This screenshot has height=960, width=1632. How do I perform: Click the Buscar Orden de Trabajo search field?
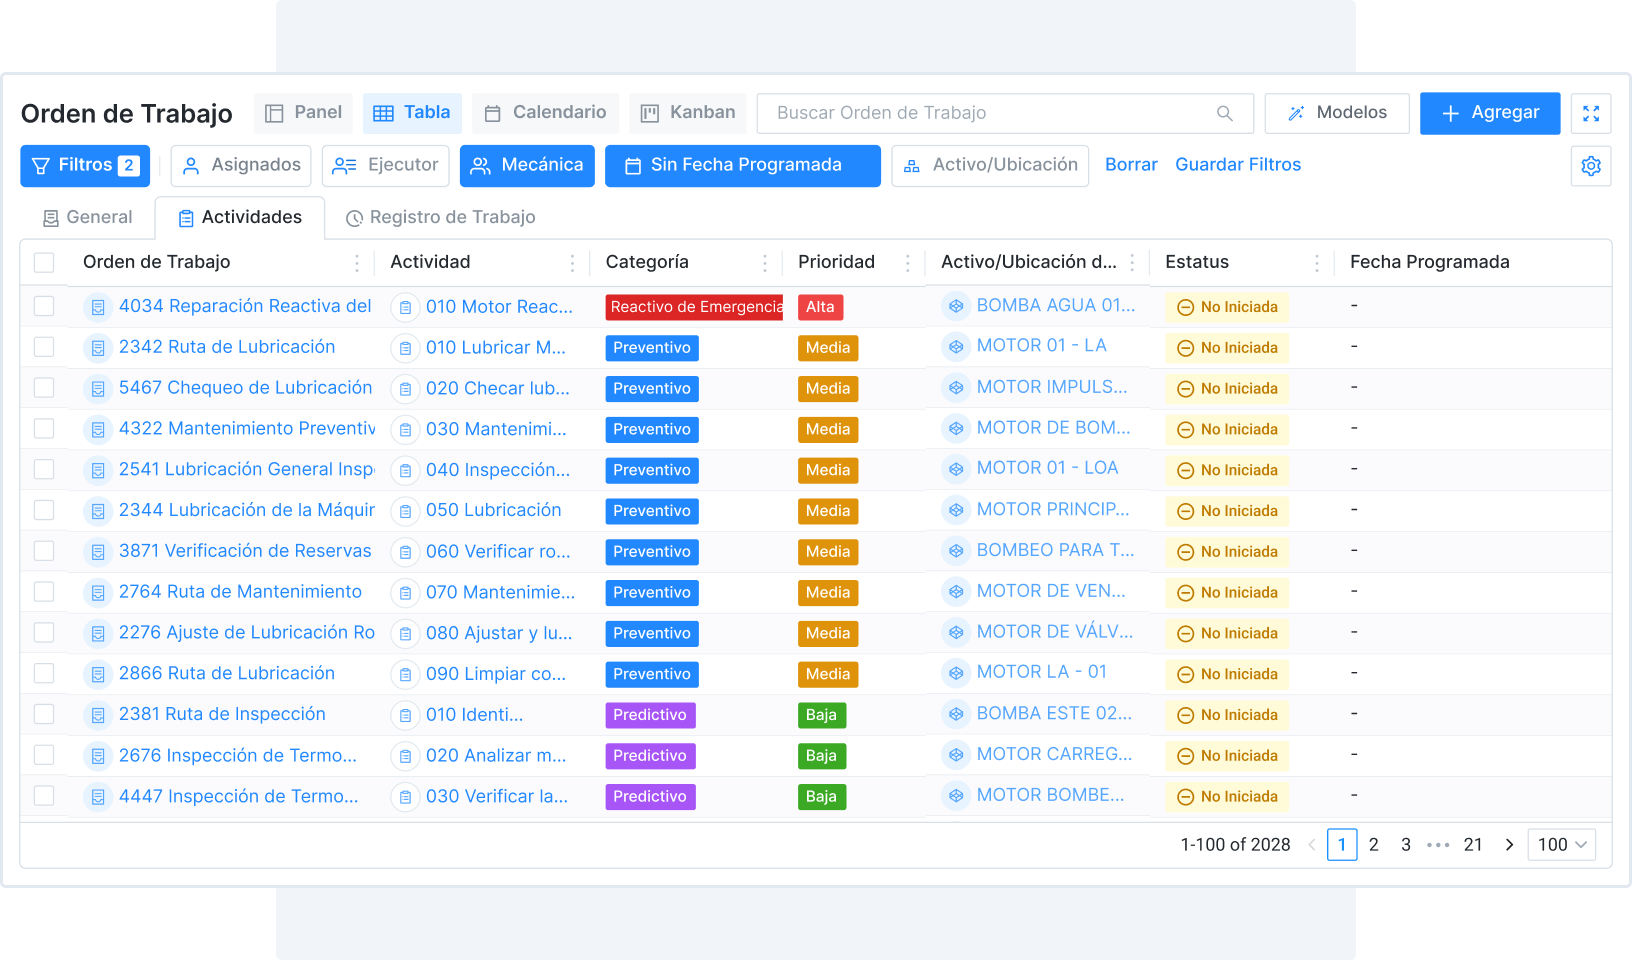pyautogui.click(x=990, y=113)
